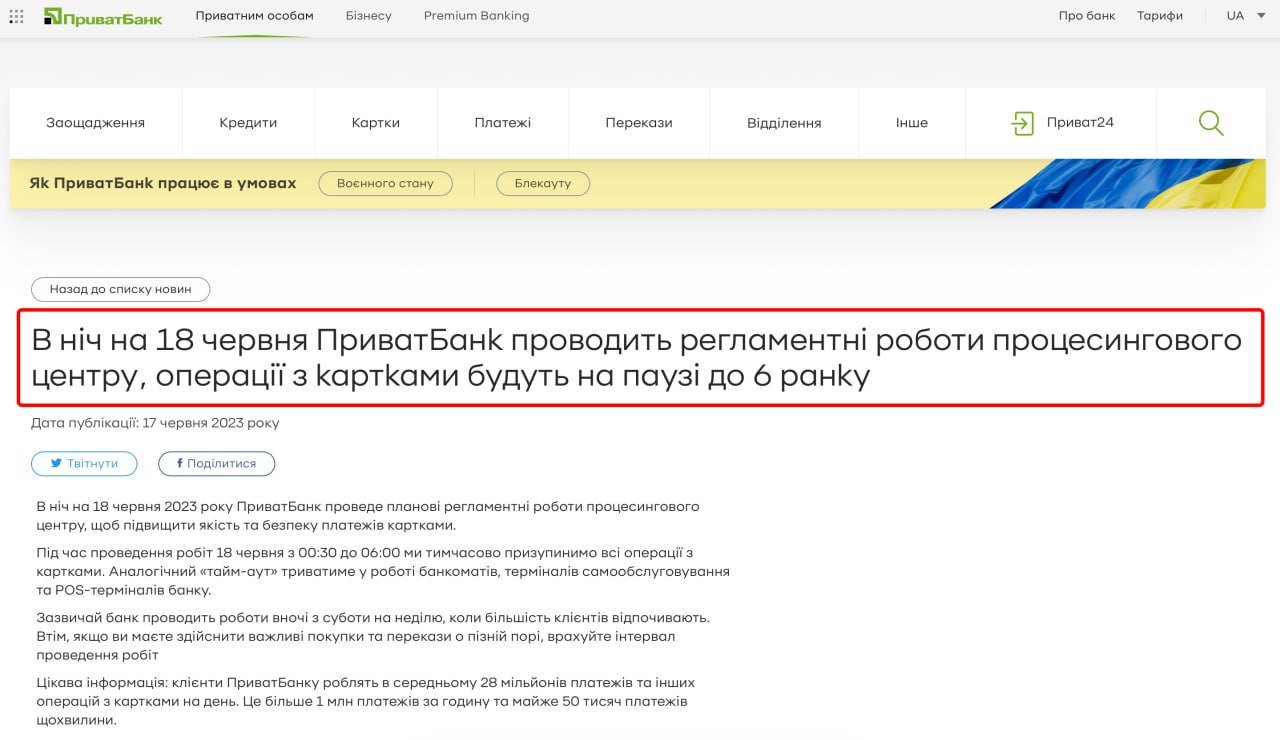Open the Картки menu
Viewport: 1280px width, 740px height.
coord(376,123)
